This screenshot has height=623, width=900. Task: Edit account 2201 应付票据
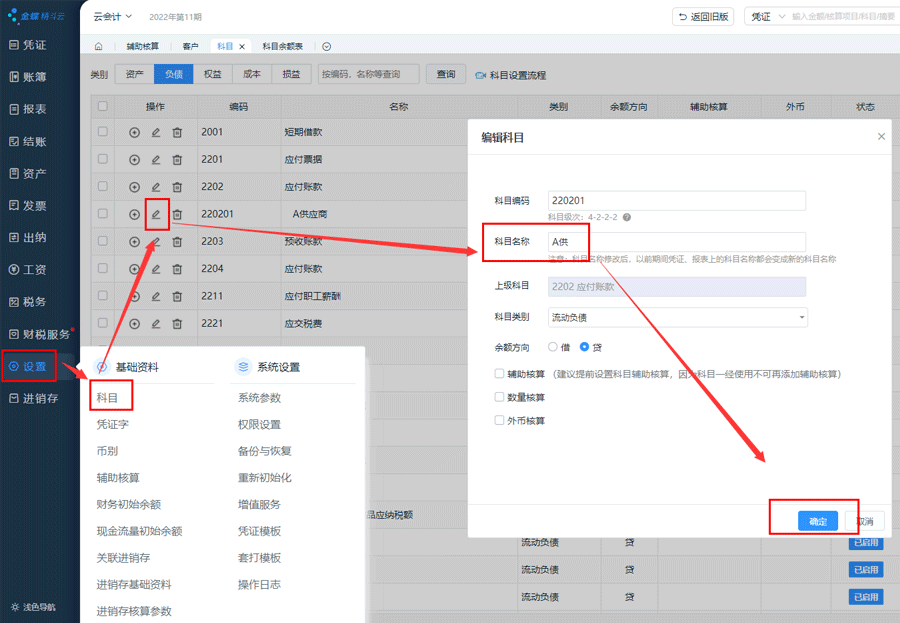coord(156,160)
